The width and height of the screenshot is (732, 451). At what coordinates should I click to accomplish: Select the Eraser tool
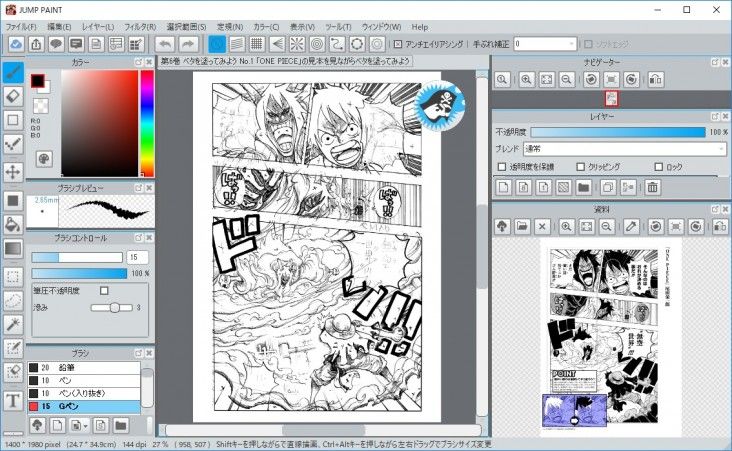click(13, 96)
